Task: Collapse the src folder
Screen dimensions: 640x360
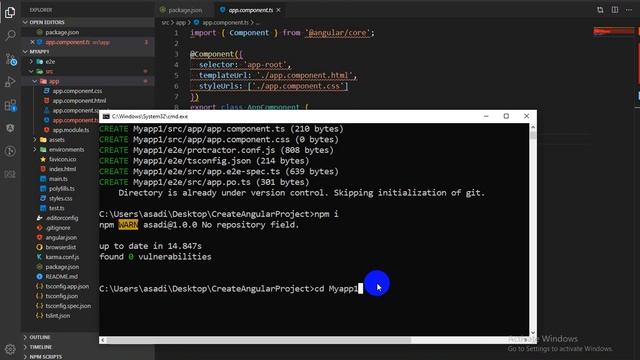Action: coord(49,71)
